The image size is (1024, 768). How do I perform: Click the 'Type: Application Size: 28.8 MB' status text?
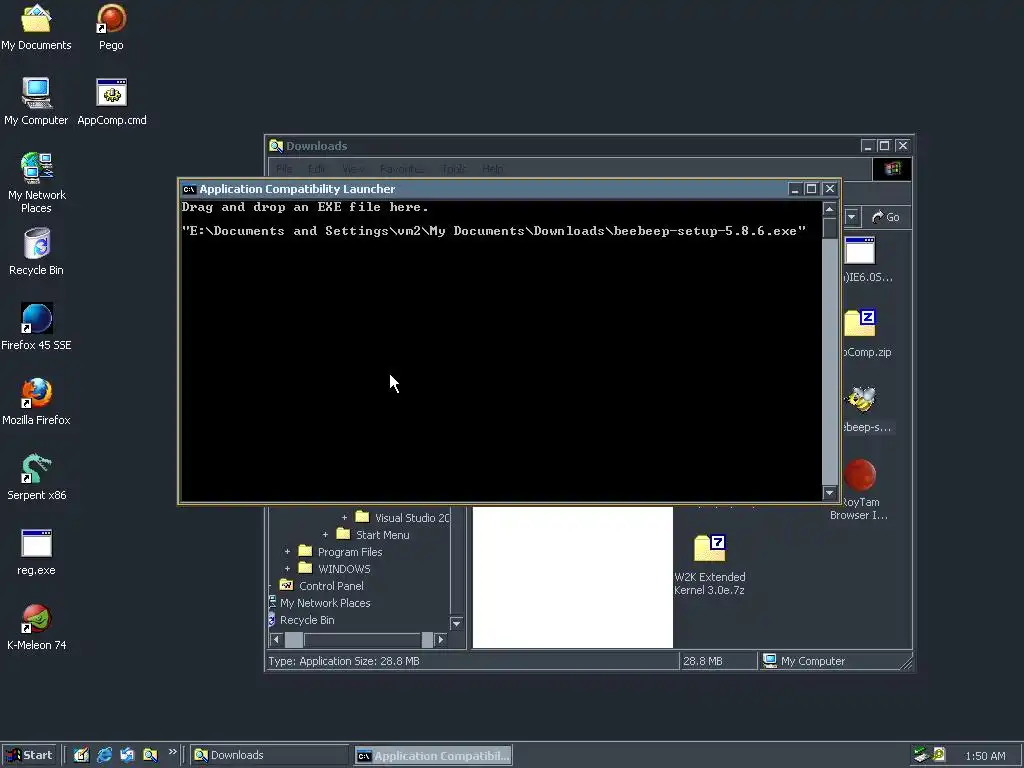point(344,661)
